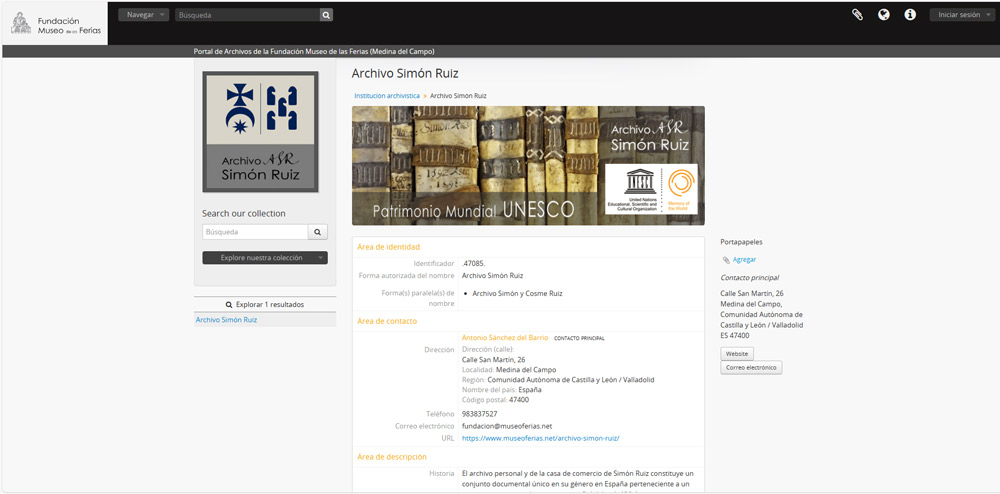
Task: Click the Área de descripción heading
Action: tap(392, 457)
